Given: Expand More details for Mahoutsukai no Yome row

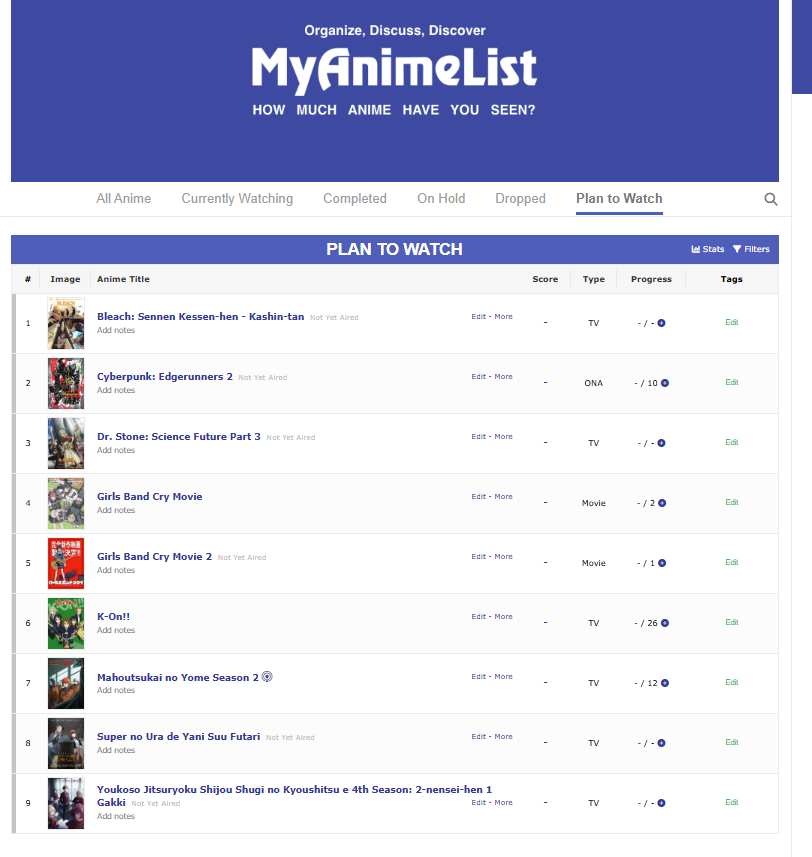Looking at the screenshot, I should coord(503,677).
